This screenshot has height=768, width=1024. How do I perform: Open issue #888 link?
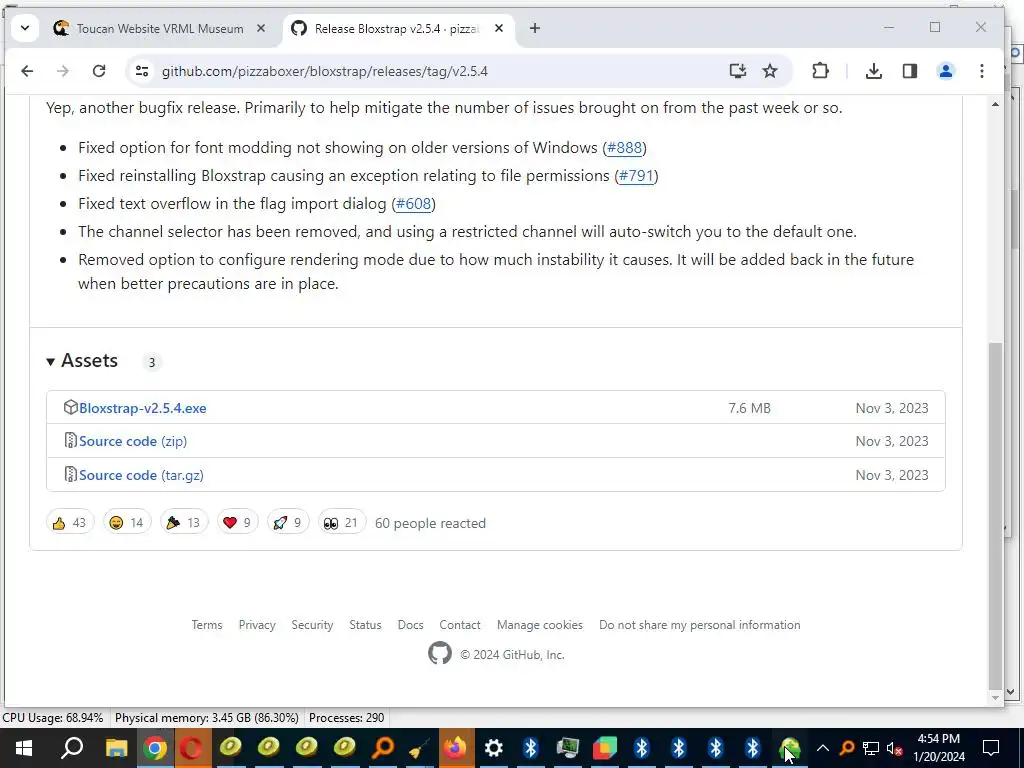click(624, 148)
